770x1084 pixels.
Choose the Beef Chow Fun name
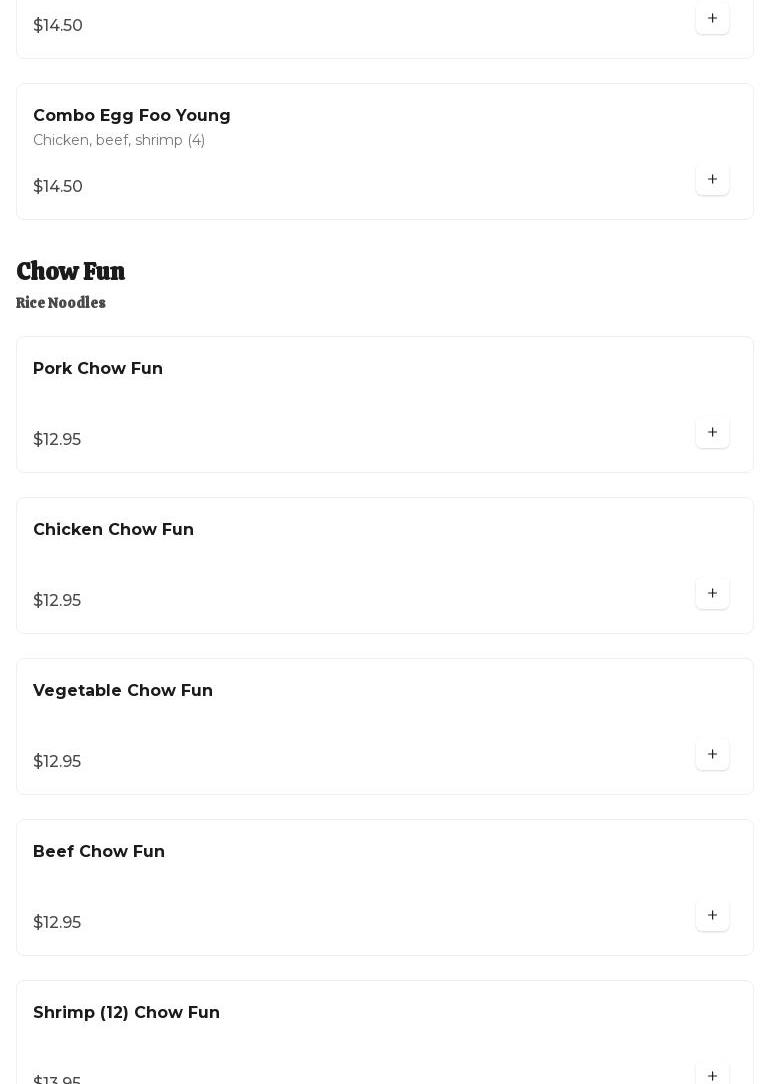coord(99,852)
